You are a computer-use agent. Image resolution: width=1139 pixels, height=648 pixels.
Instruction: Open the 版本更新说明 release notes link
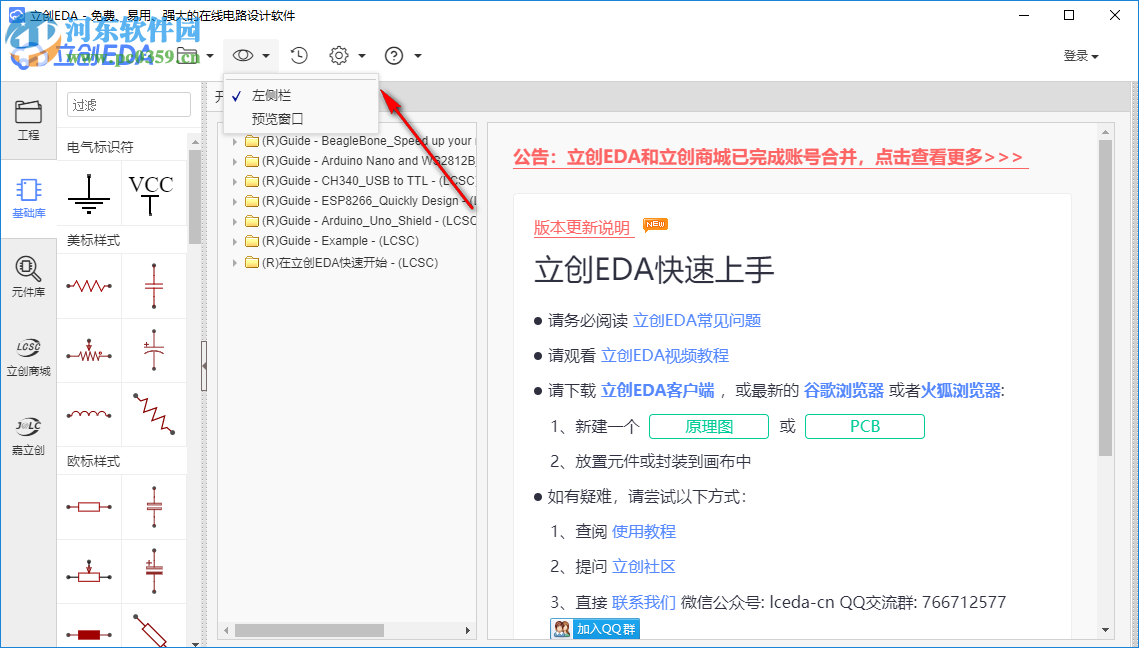point(582,227)
